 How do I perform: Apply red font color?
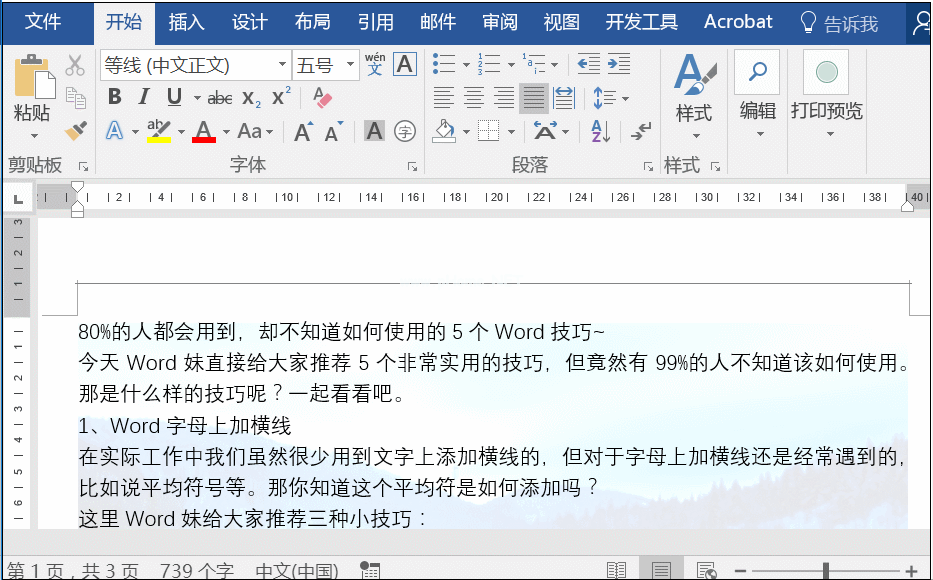pyautogui.click(x=203, y=131)
